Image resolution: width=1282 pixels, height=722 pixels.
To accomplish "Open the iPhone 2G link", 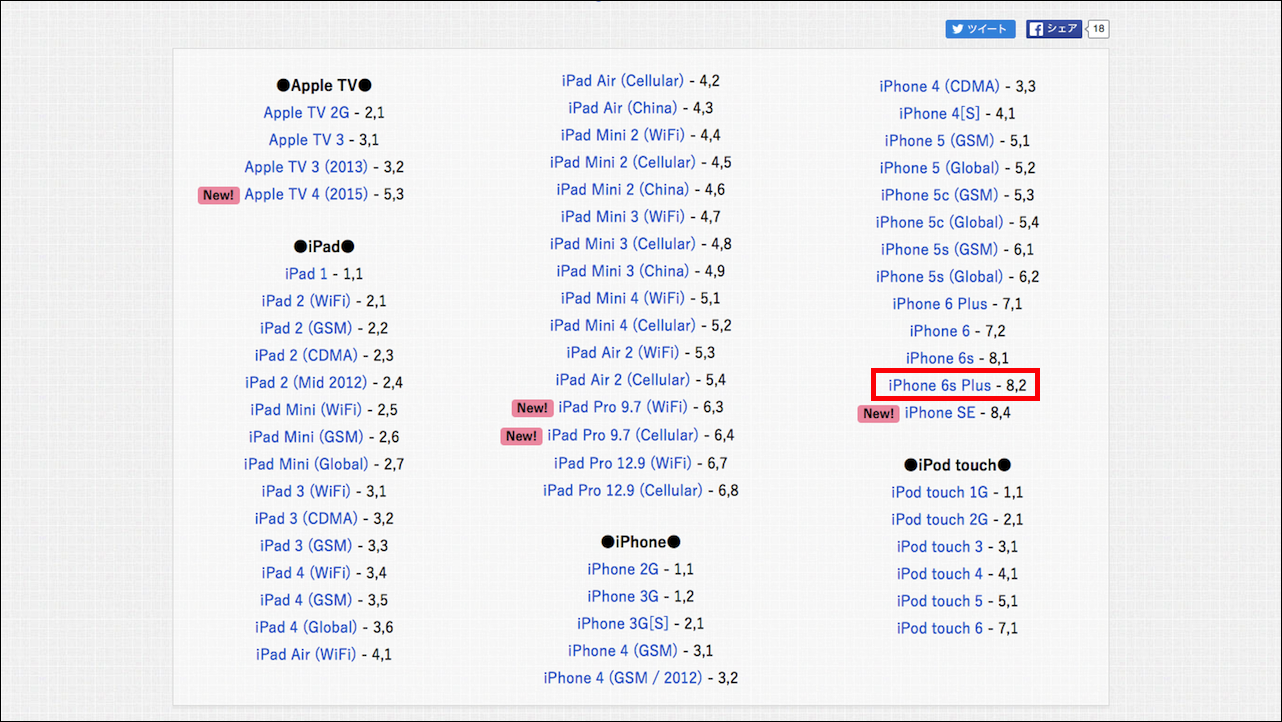I will tap(623, 569).
